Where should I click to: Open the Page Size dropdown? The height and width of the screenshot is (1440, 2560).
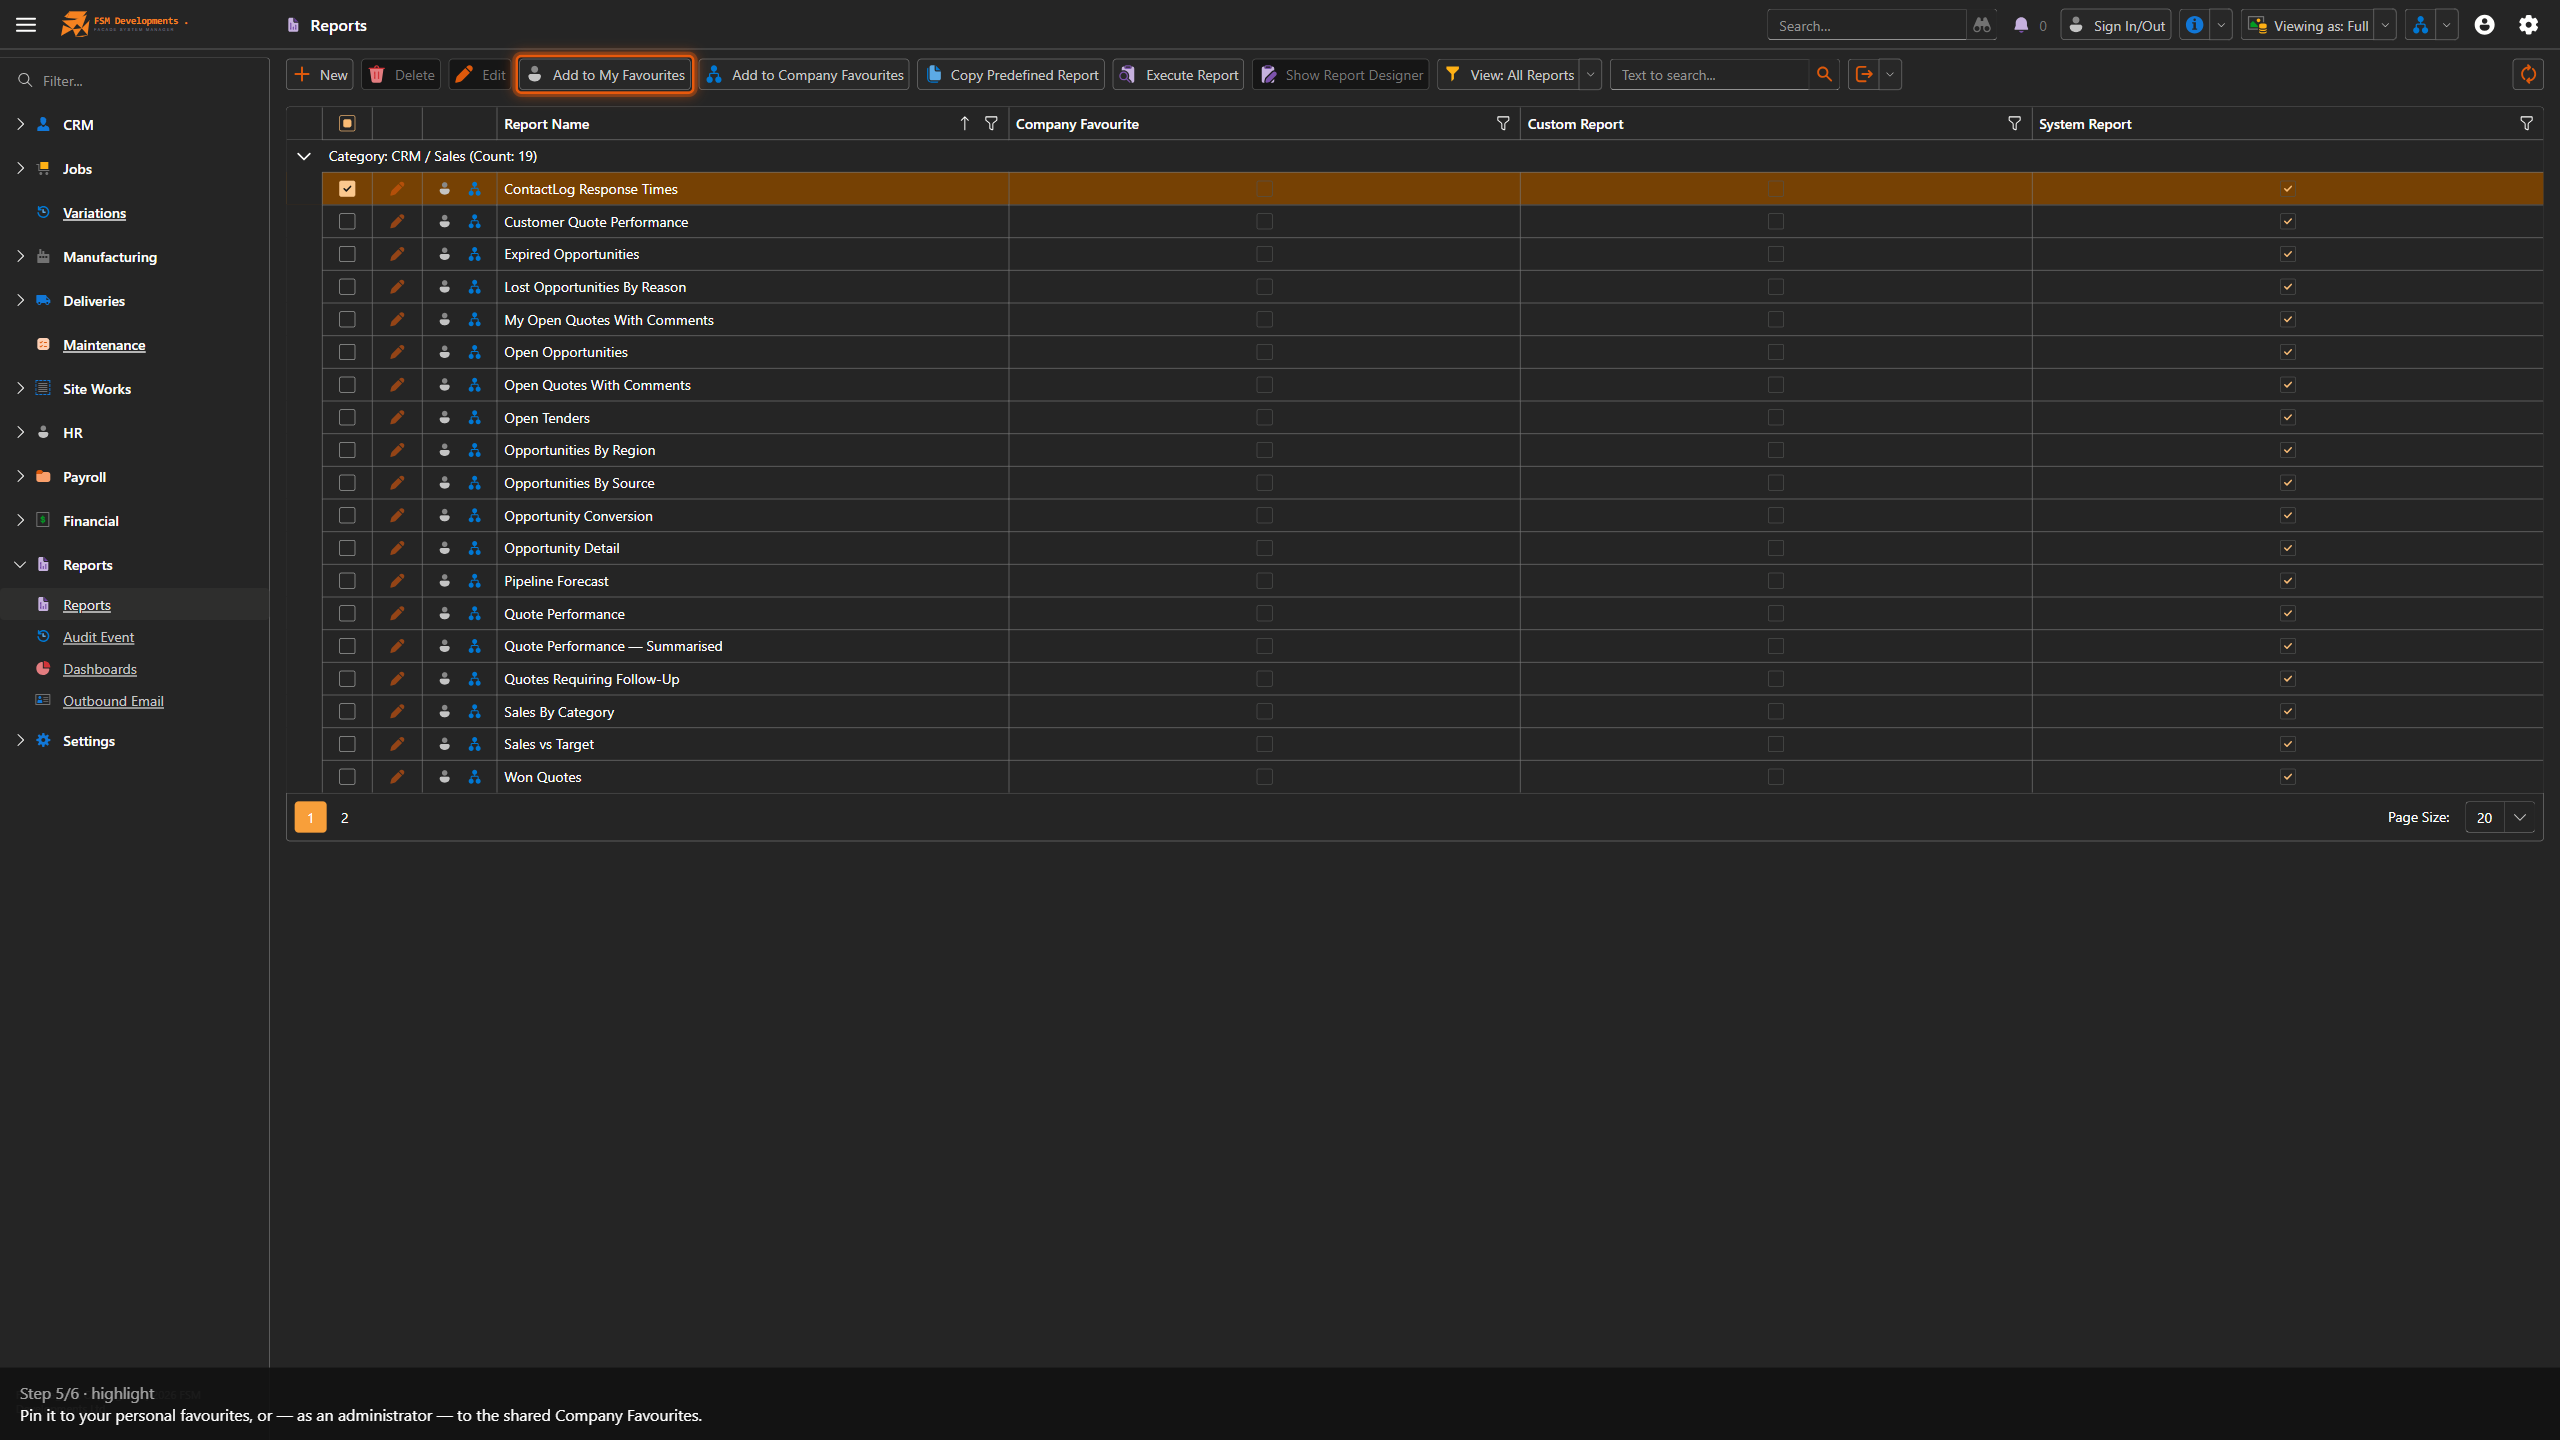click(2520, 817)
